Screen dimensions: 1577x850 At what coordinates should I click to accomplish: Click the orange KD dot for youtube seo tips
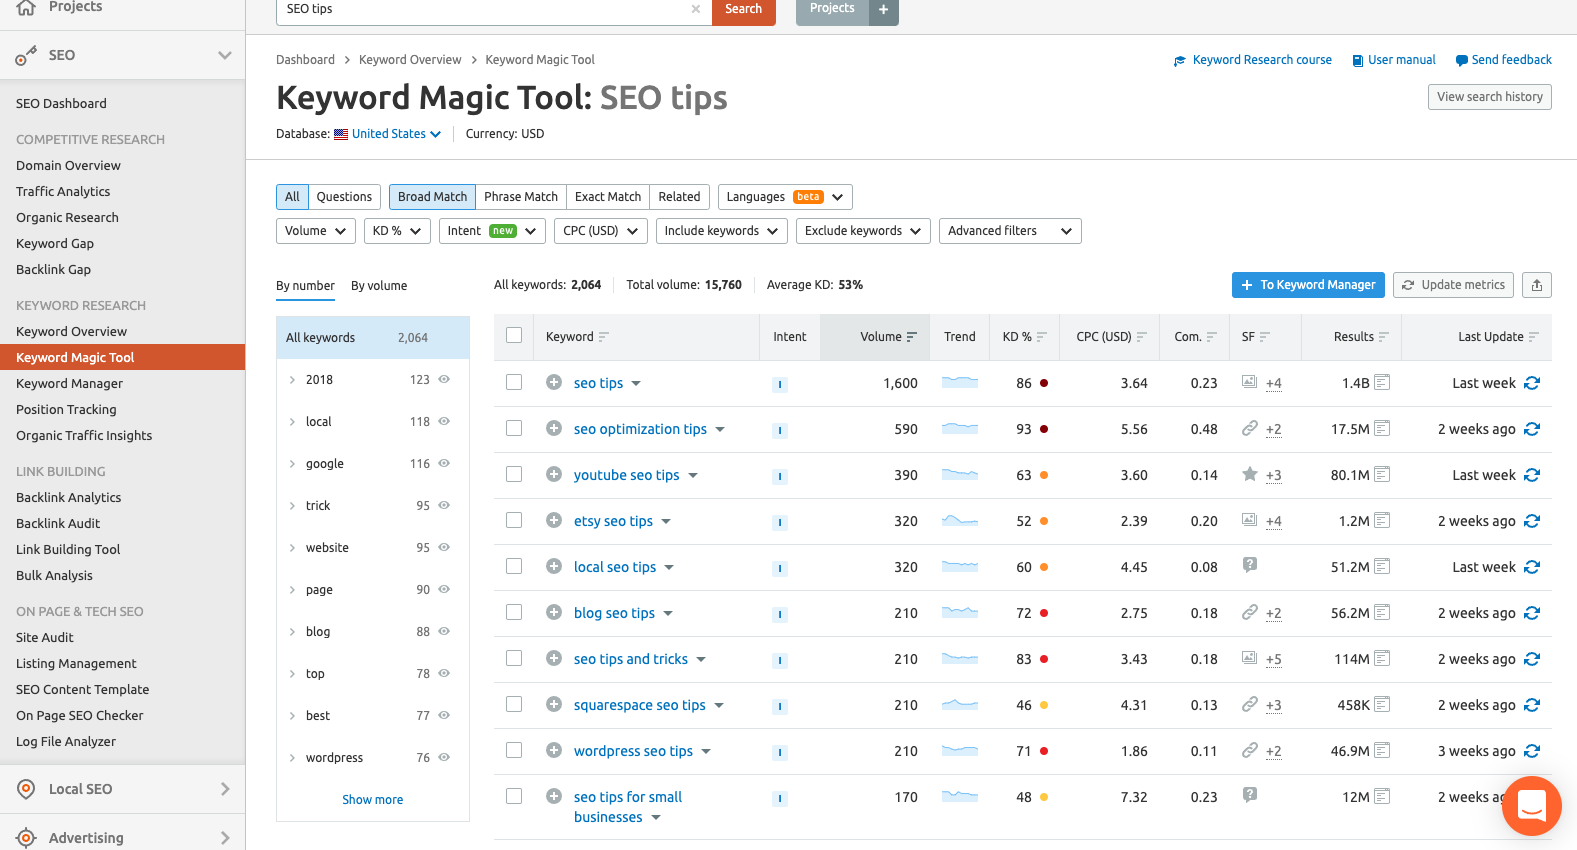1044,475
